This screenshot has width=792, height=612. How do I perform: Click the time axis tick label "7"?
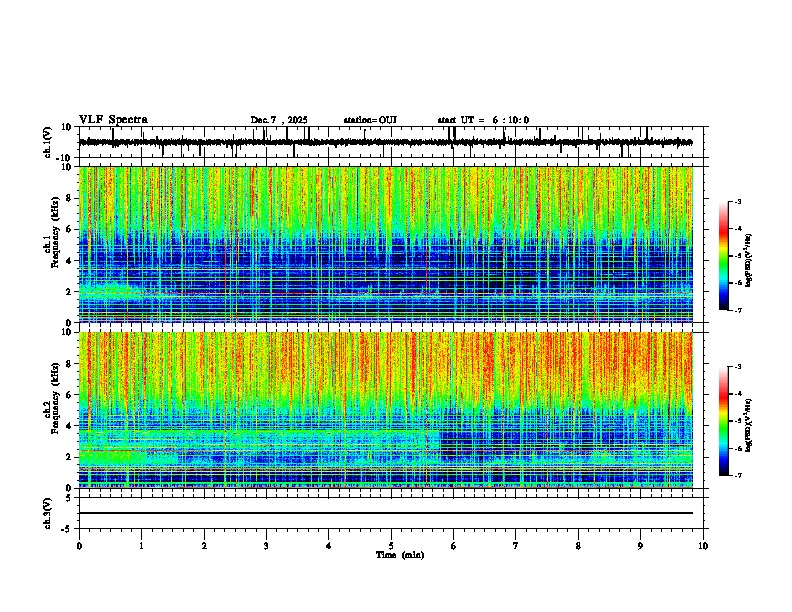[516, 546]
